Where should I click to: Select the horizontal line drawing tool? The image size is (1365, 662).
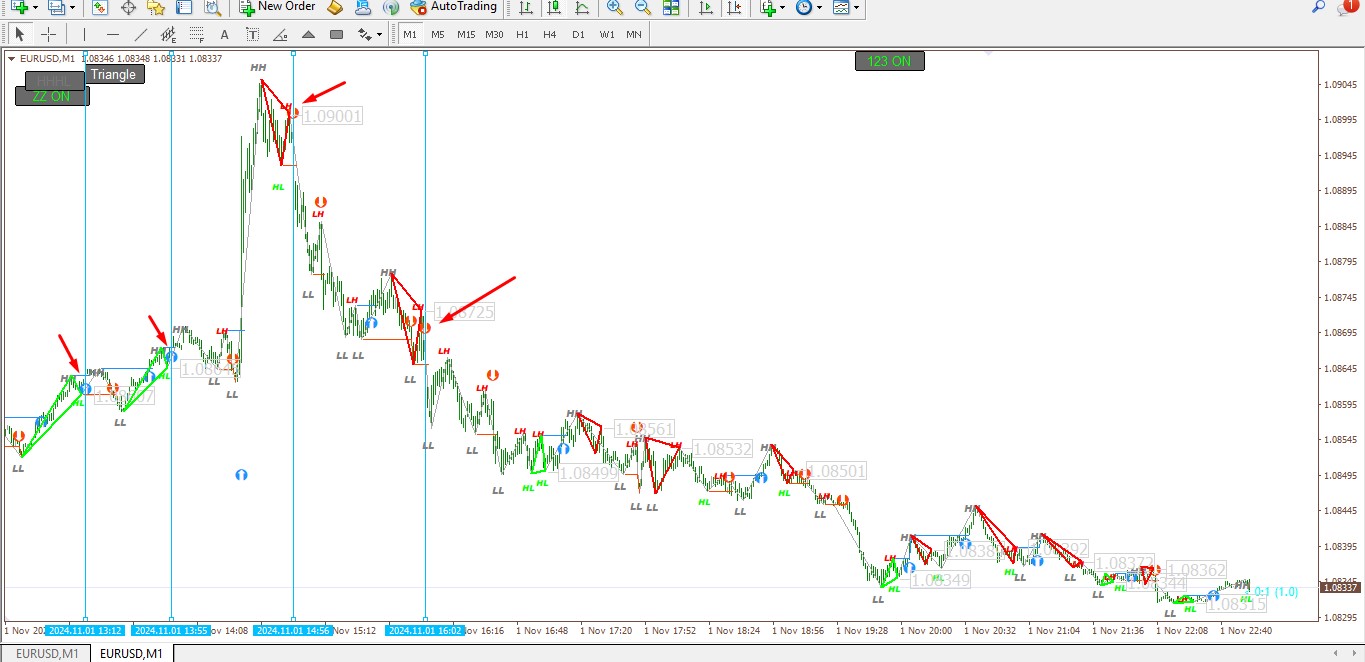[x=112, y=34]
